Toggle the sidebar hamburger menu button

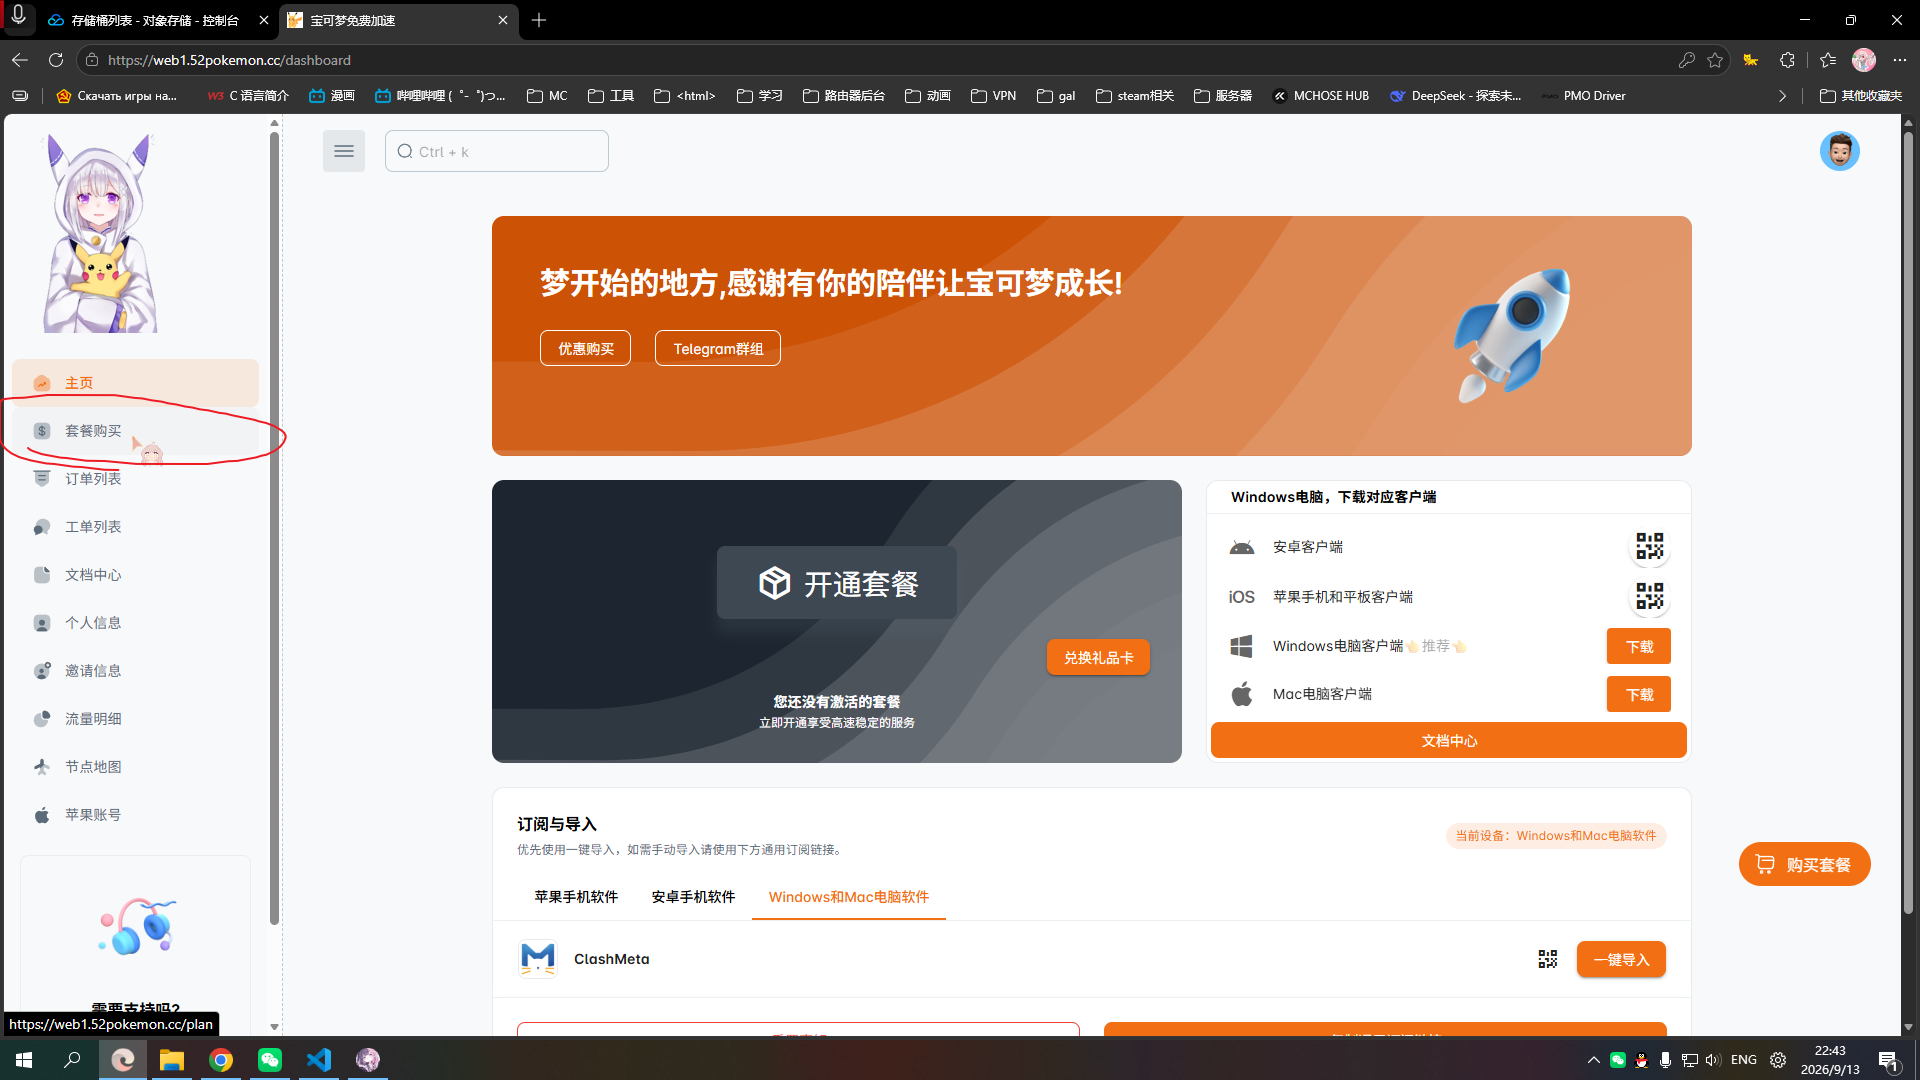tap(343, 151)
